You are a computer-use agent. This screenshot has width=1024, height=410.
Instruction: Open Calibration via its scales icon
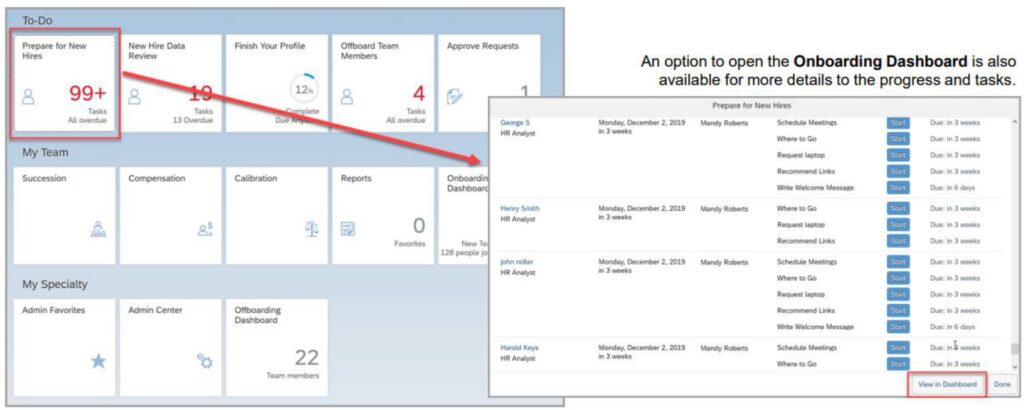[312, 229]
